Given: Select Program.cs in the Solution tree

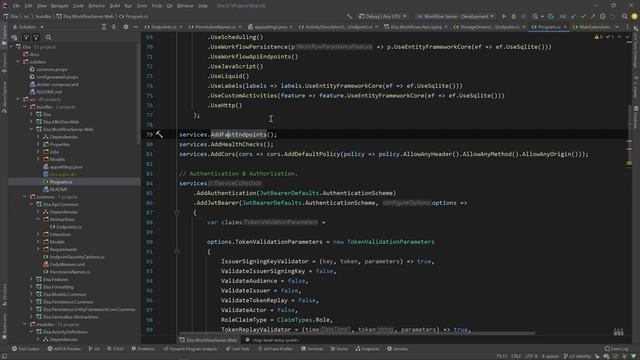Looking at the screenshot, I should click(x=61, y=182).
